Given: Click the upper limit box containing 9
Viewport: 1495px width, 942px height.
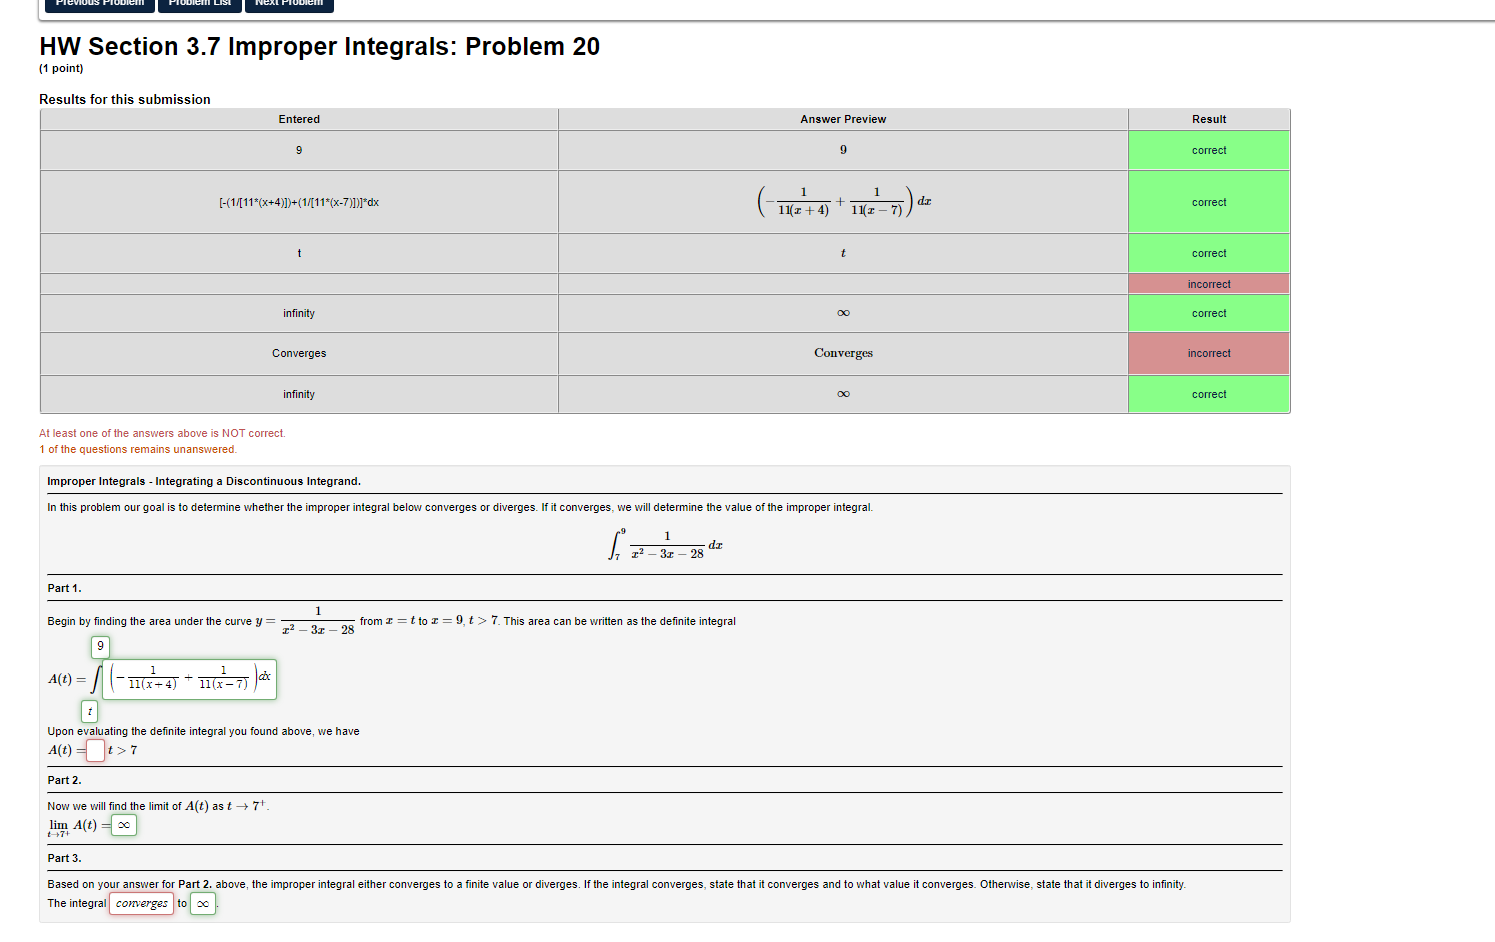Looking at the screenshot, I should (x=100, y=646).
